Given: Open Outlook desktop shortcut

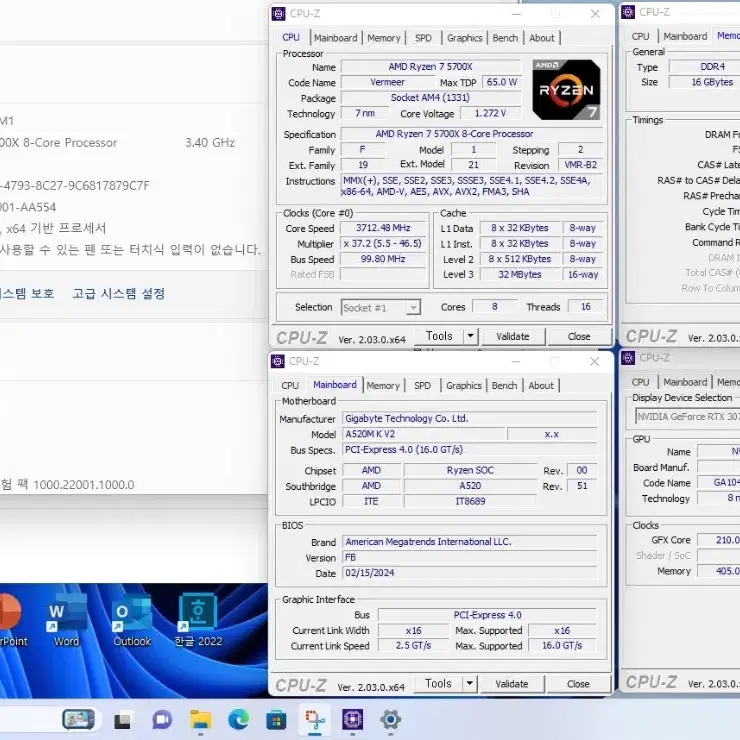Looking at the screenshot, I should coord(132,621).
